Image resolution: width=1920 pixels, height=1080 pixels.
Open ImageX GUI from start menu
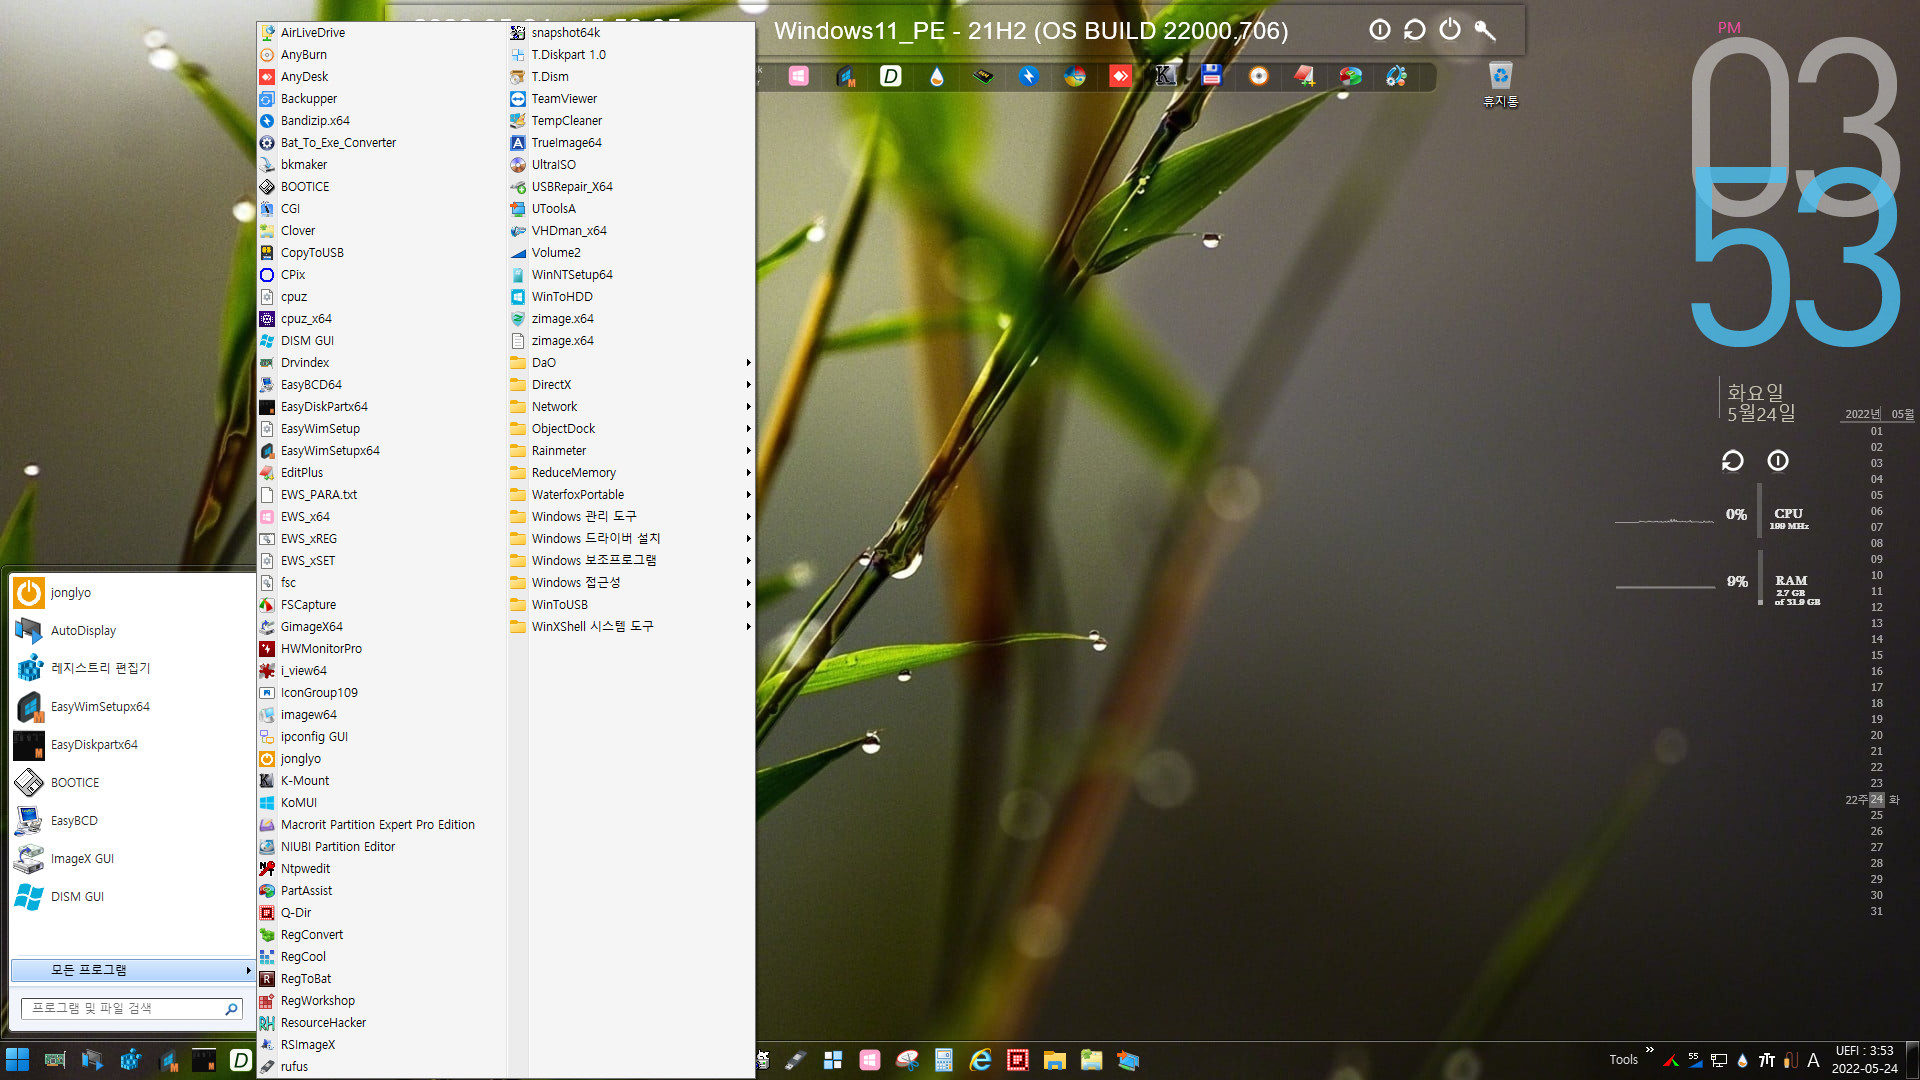point(132,859)
